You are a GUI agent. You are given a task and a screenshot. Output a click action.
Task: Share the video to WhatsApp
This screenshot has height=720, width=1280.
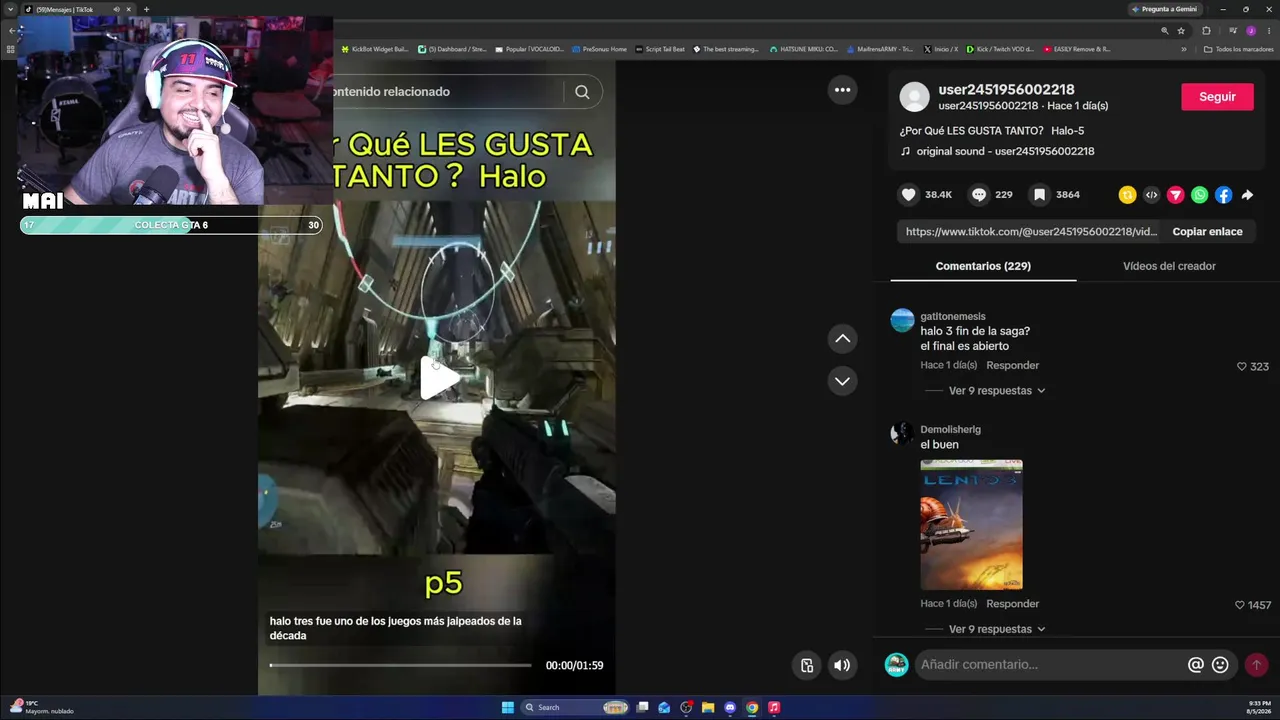tap(1200, 195)
